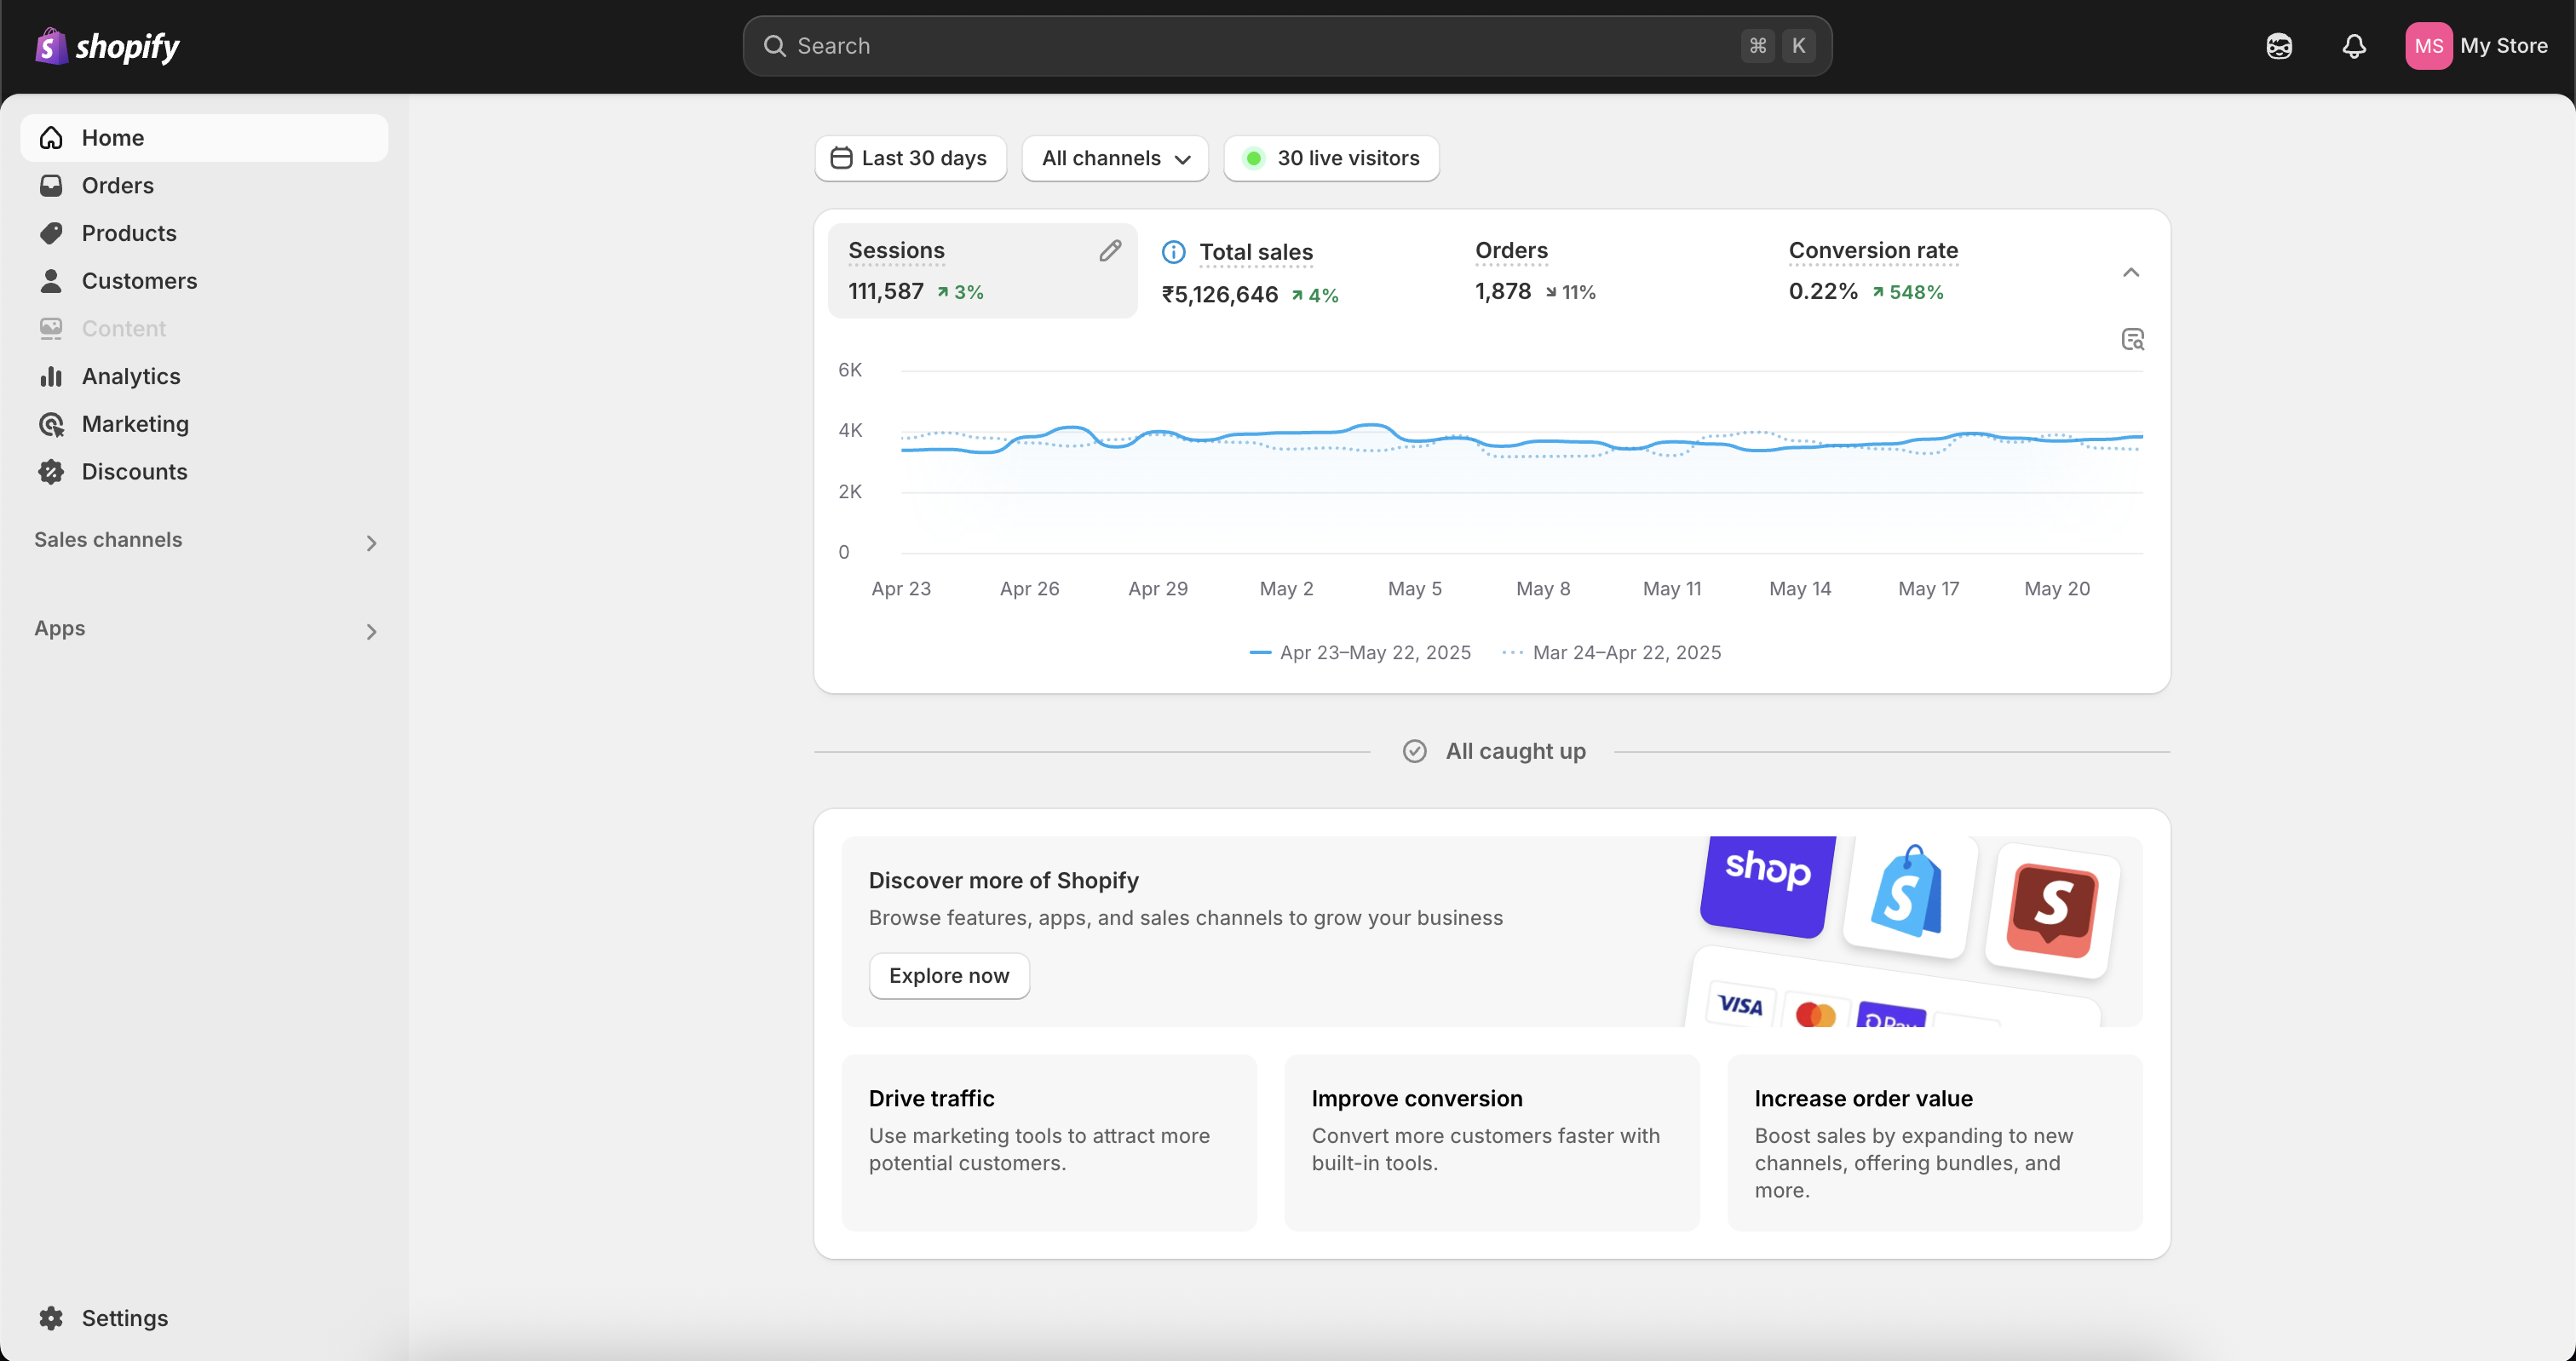Viewport: 2576px width, 1361px height.
Task: Expand the Apps section
Action: [371, 631]
